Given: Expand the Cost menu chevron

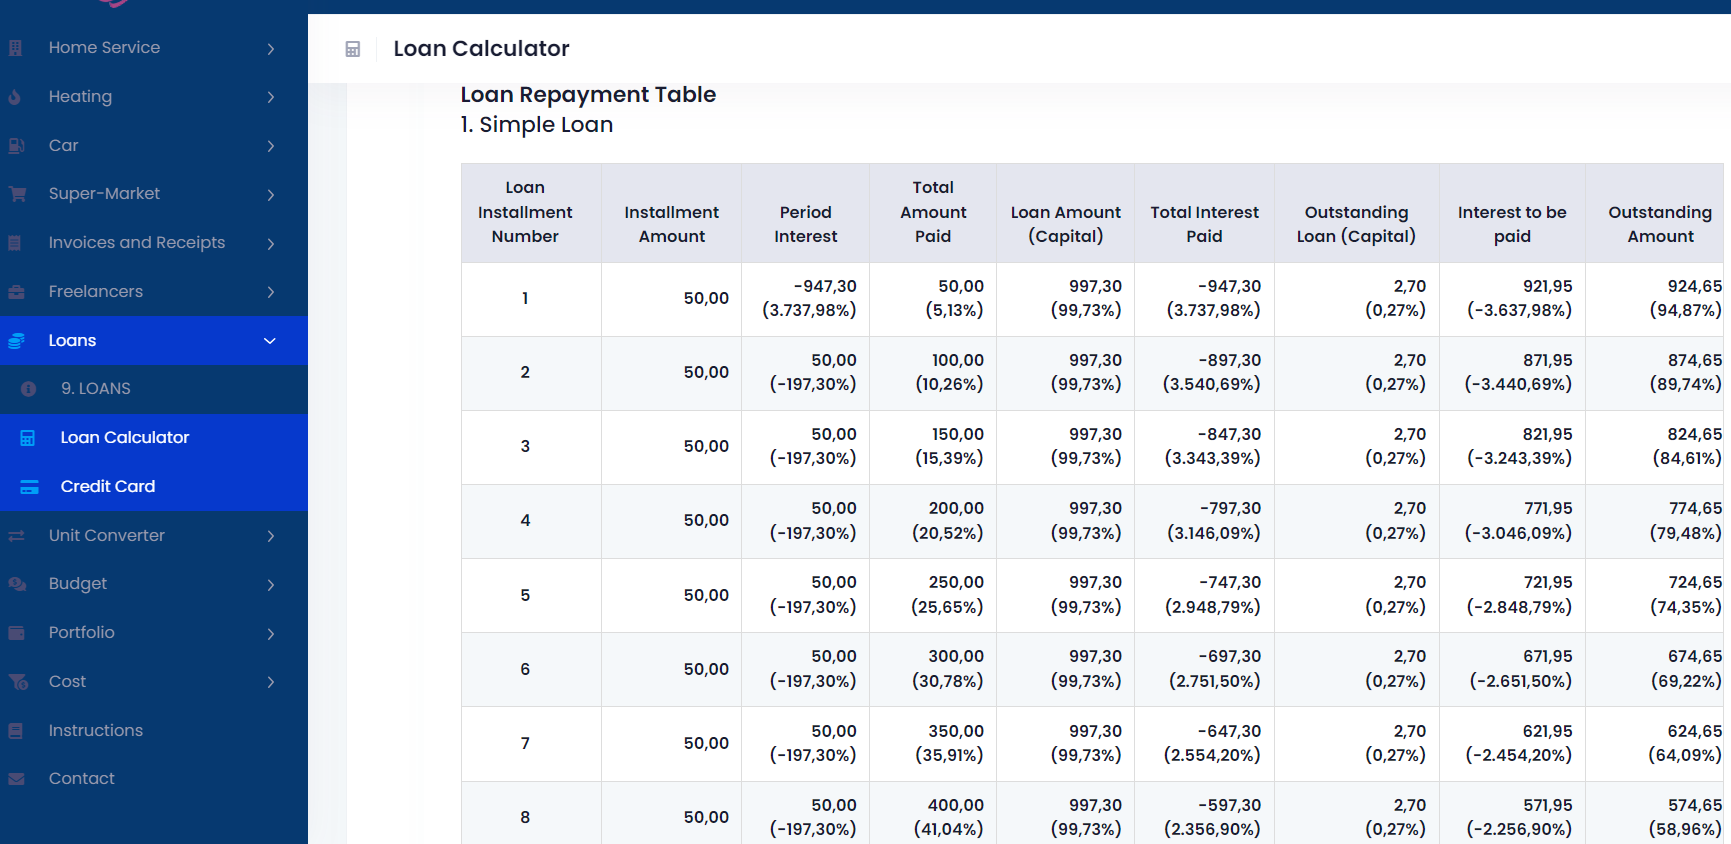Looking at the screenshot, I should [270, 682].
